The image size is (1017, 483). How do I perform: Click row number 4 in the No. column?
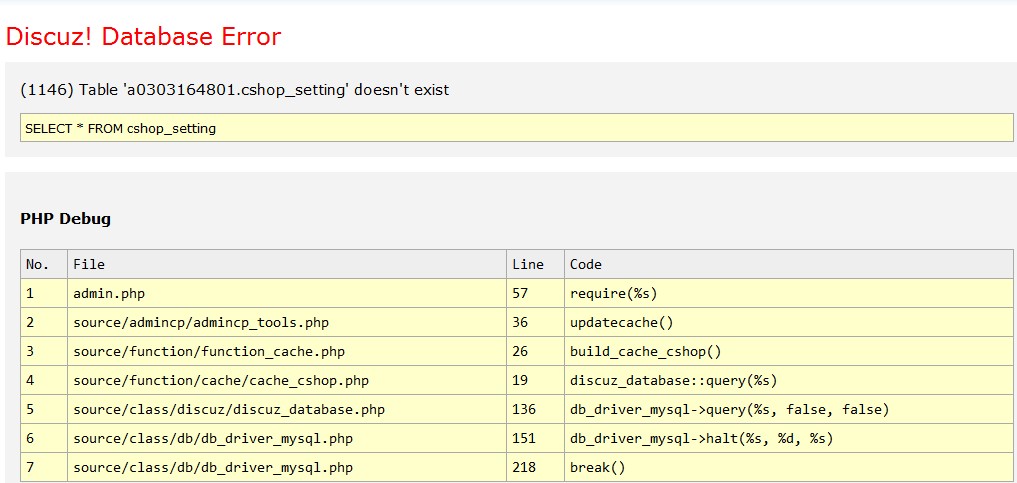(43, 381)
